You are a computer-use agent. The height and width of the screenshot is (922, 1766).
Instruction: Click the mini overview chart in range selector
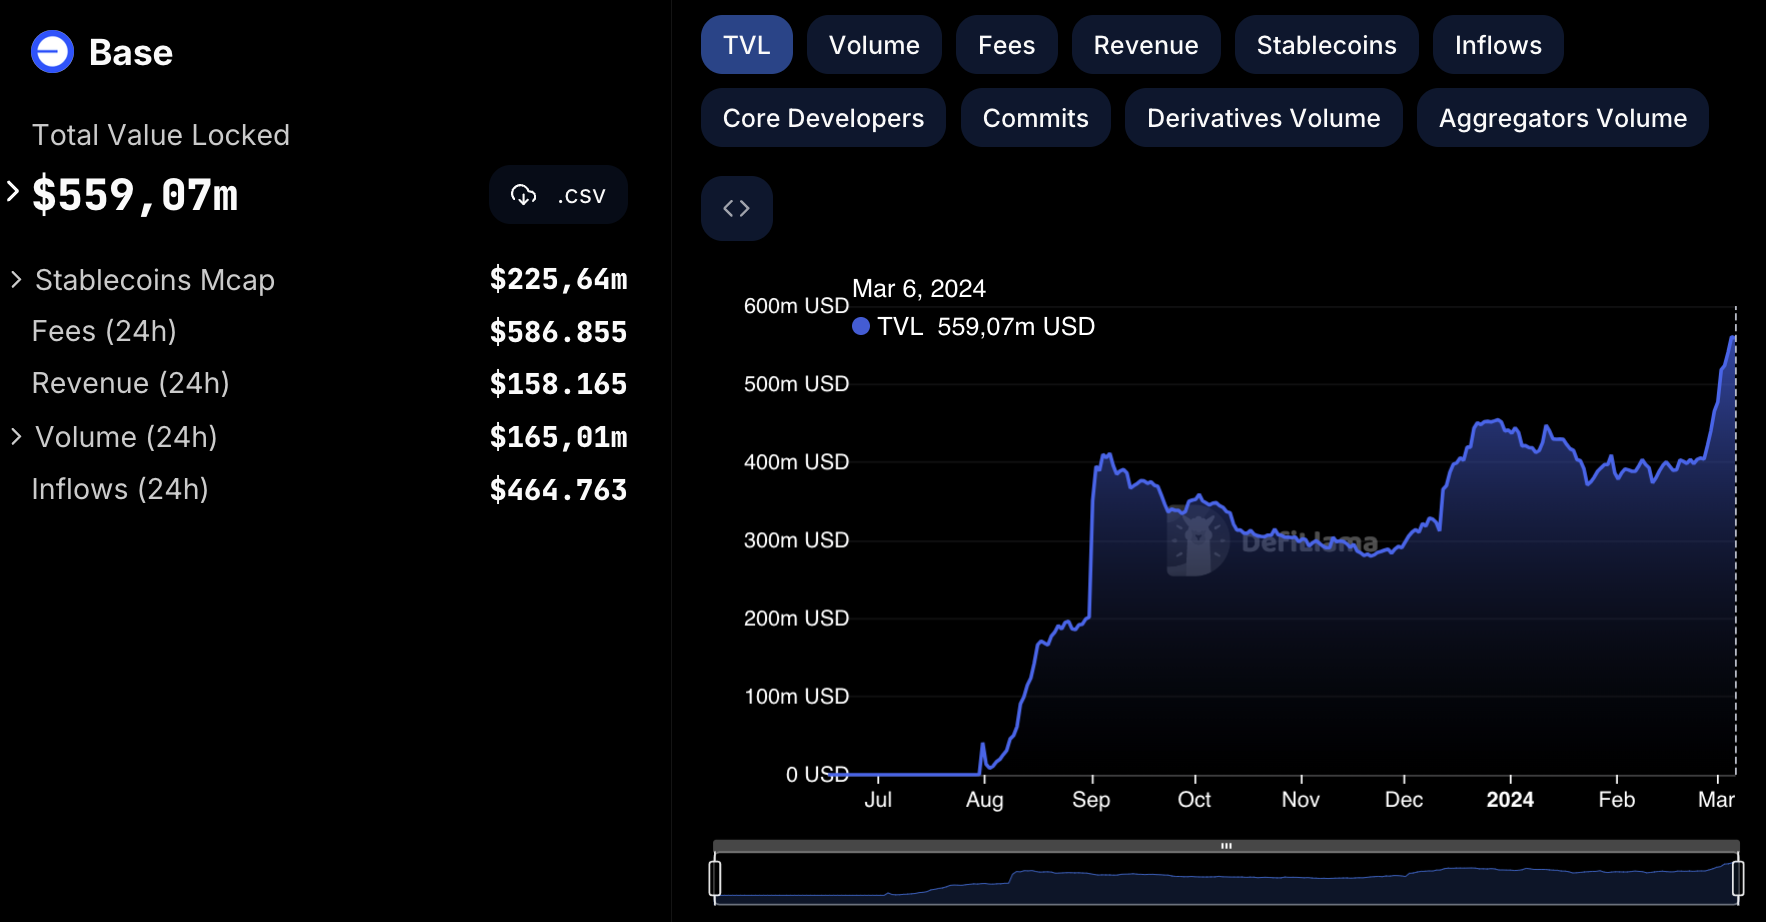click(x=1226, y=880)
